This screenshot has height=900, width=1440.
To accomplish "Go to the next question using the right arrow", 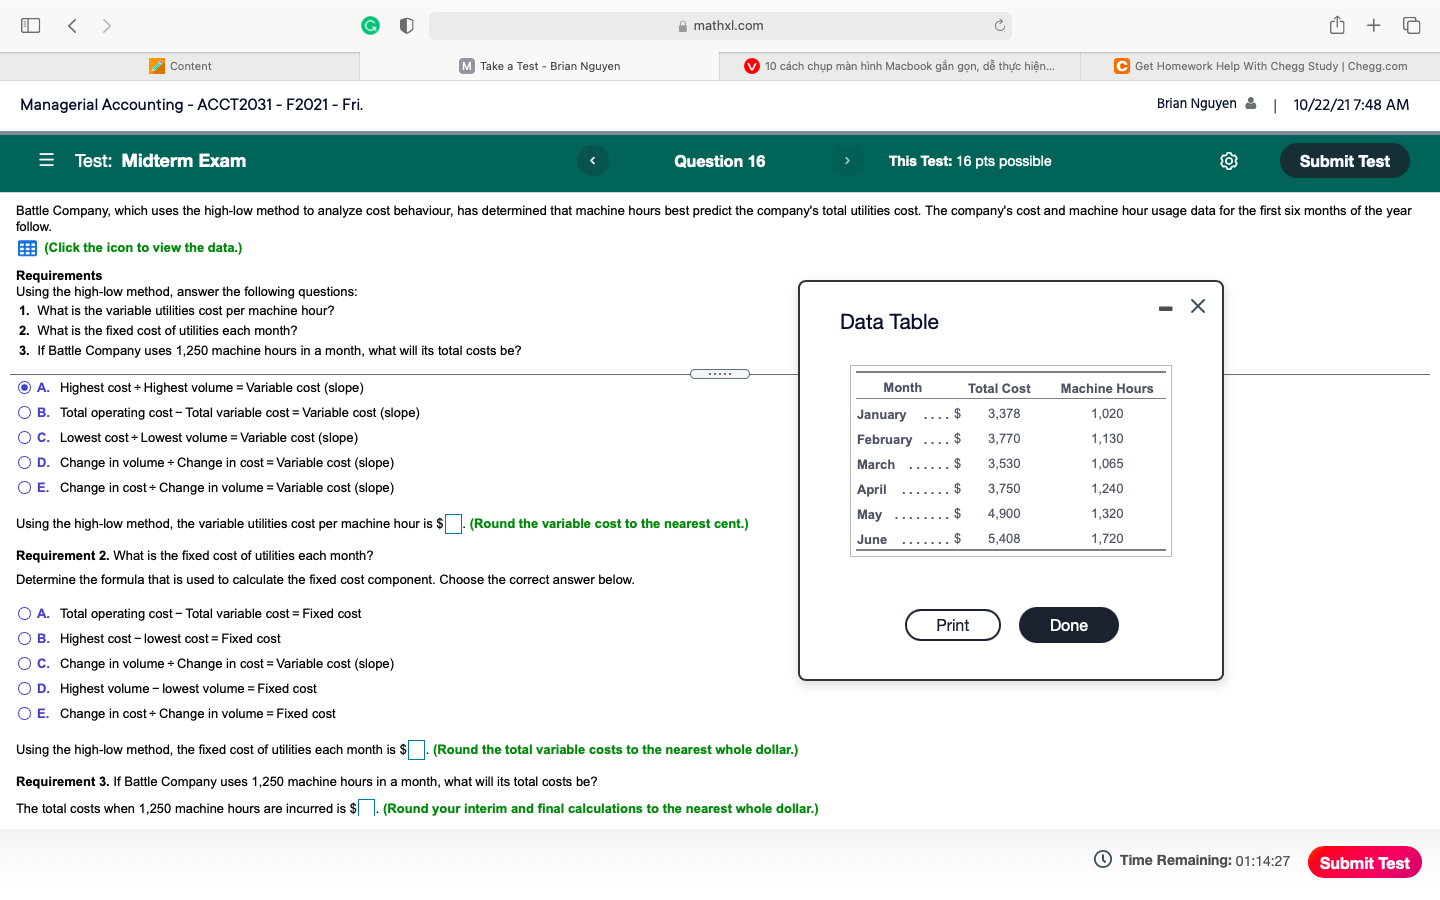I will (x=847, y=160).
